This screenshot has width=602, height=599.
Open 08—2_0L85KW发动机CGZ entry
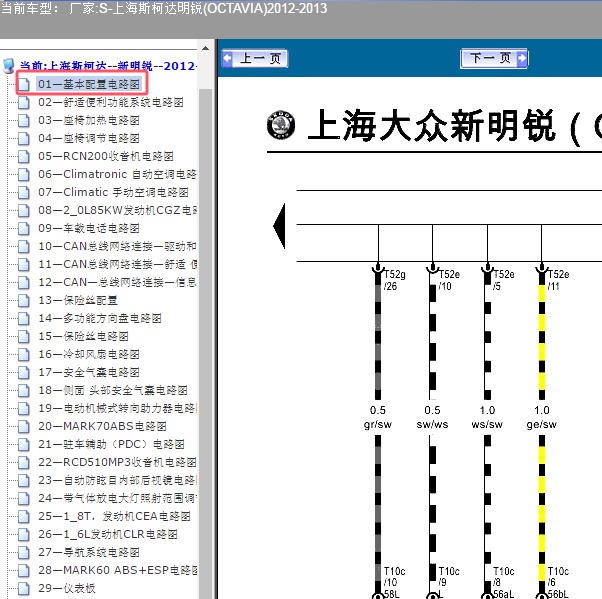coord(117,210)
